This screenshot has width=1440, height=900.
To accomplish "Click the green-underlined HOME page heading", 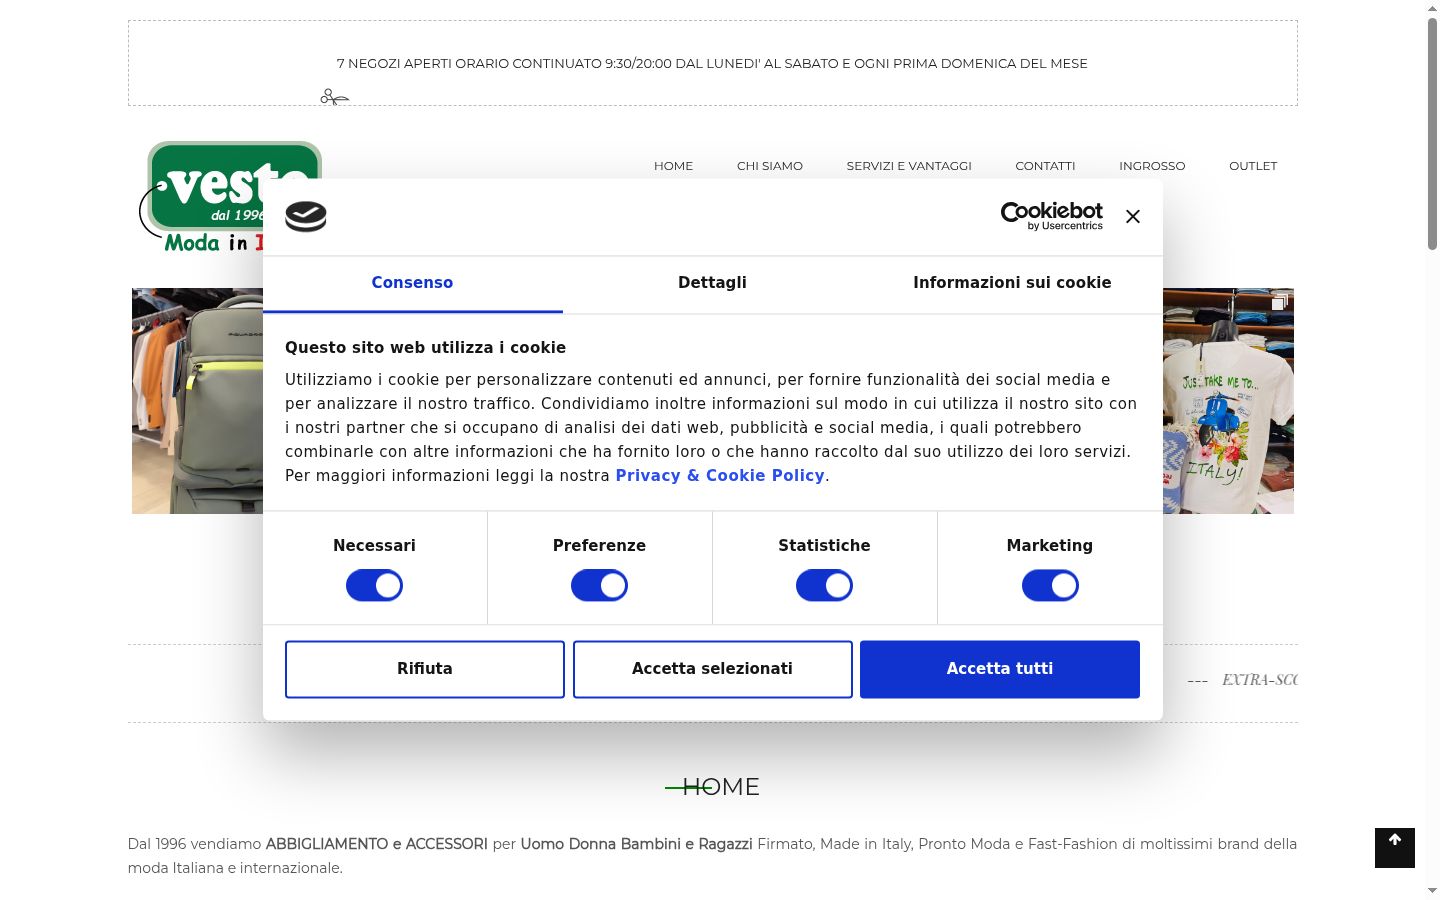I will coord(720,787).
